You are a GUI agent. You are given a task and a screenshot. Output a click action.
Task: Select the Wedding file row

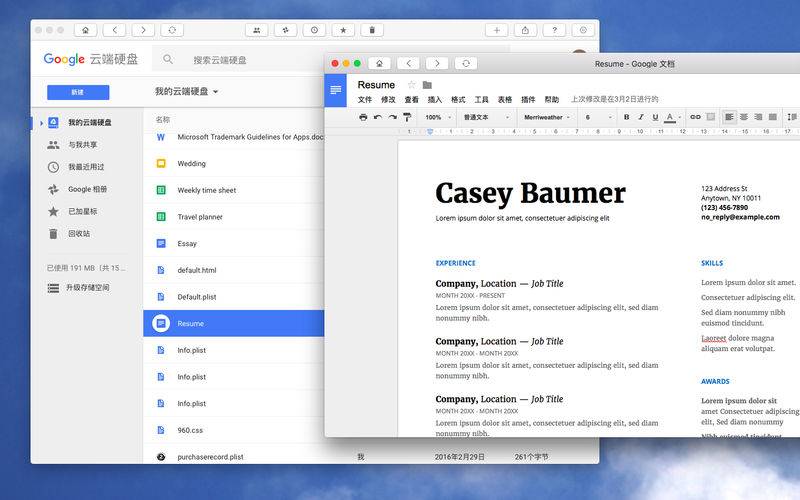[x=234, y=164]
